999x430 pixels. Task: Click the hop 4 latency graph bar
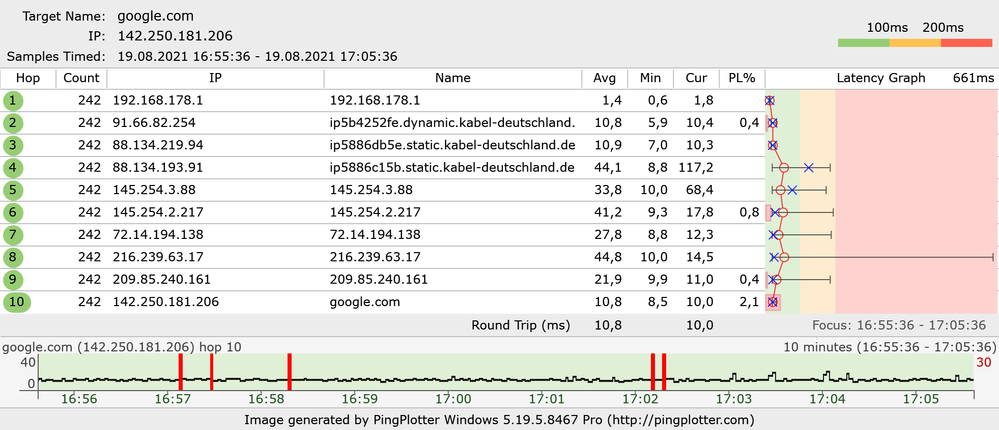(801, 168)
